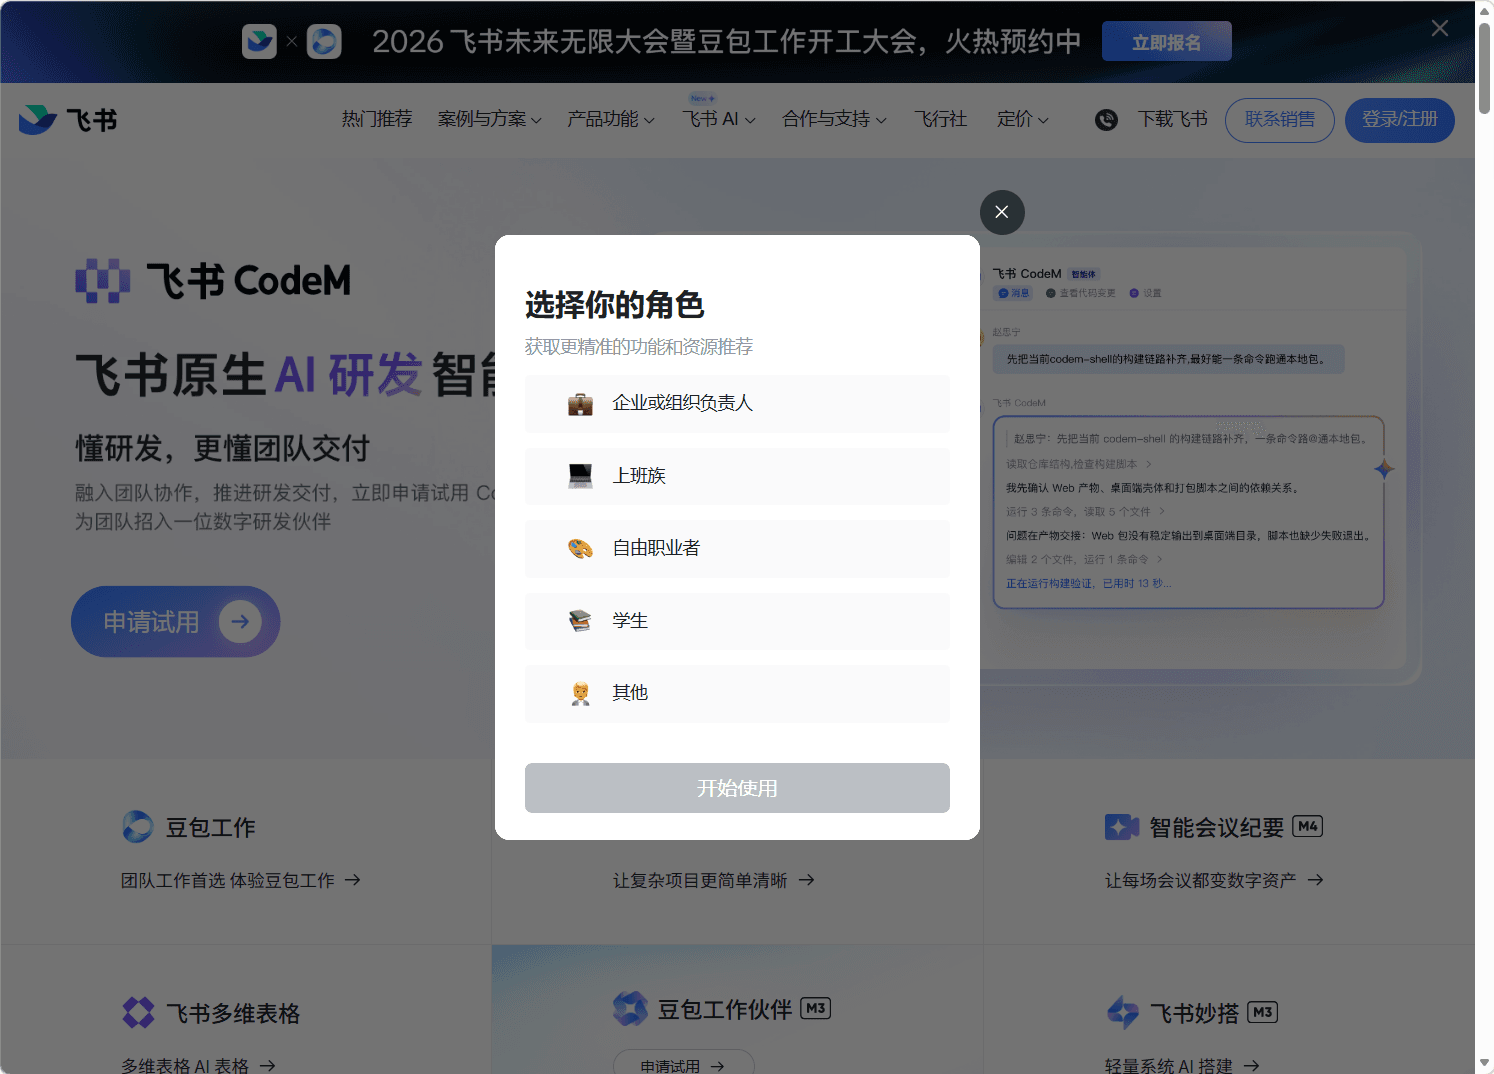Click the books icon for 学生

point(581,621)
